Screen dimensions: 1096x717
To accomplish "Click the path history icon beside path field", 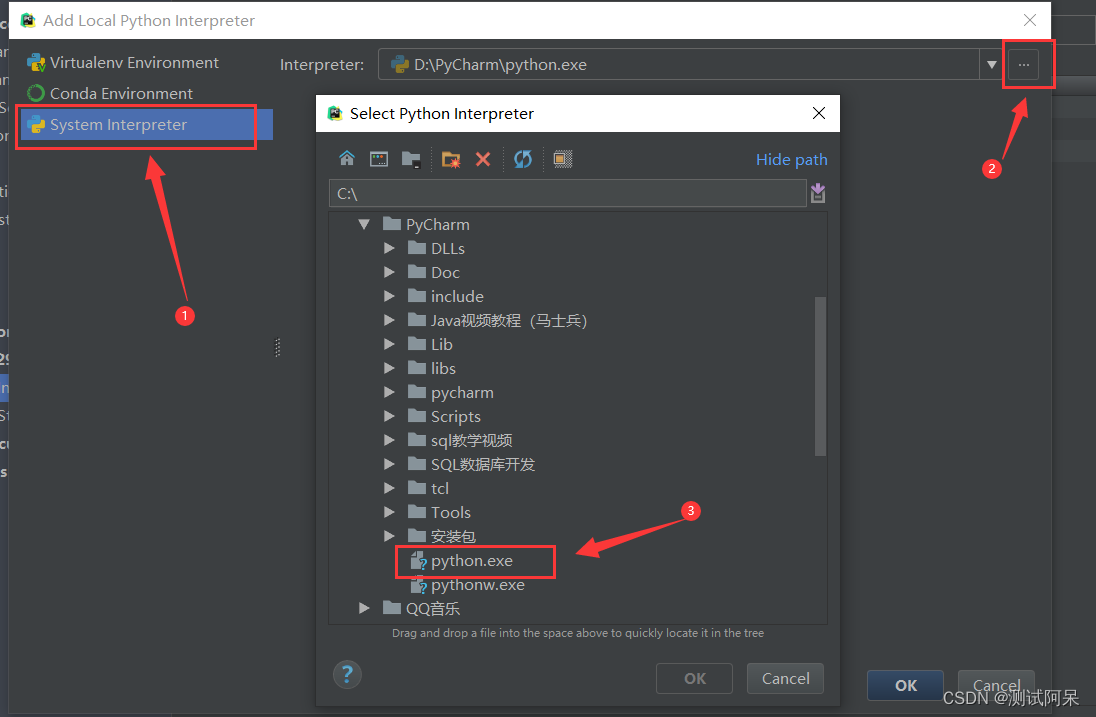I will click(x=818, y=193).
